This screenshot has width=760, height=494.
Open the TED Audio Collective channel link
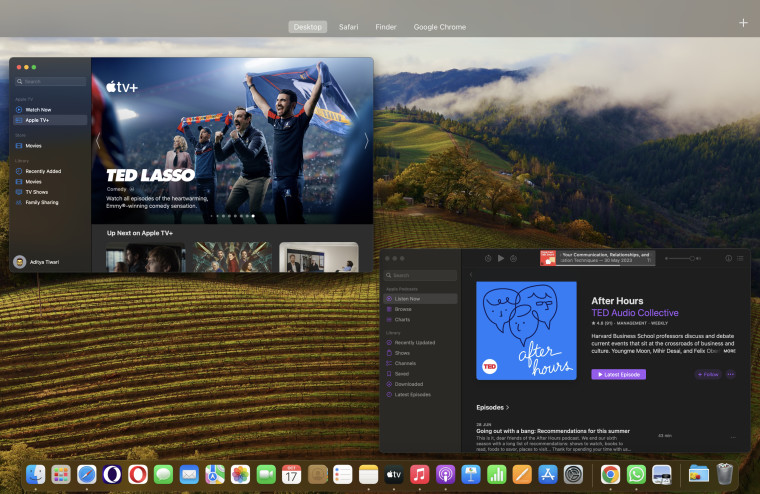coord(634,313)
